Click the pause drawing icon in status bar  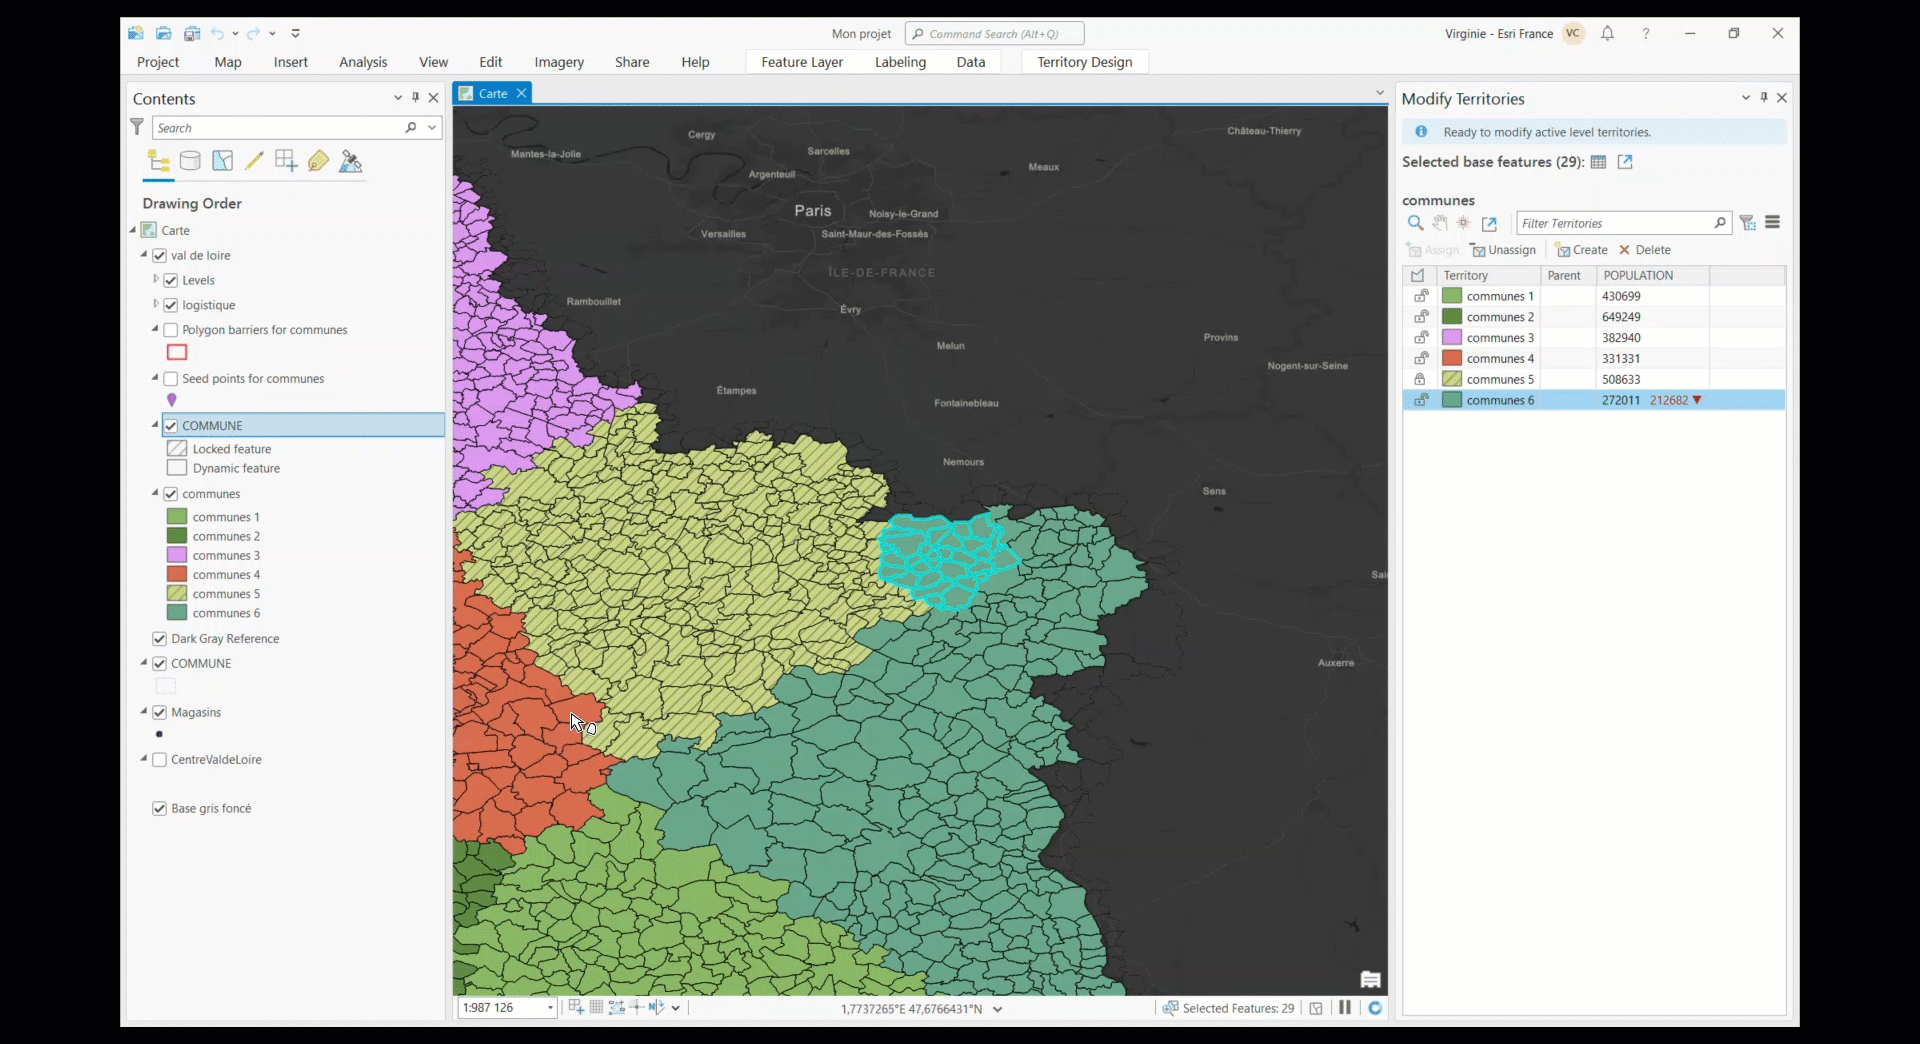[1345, 1008]
